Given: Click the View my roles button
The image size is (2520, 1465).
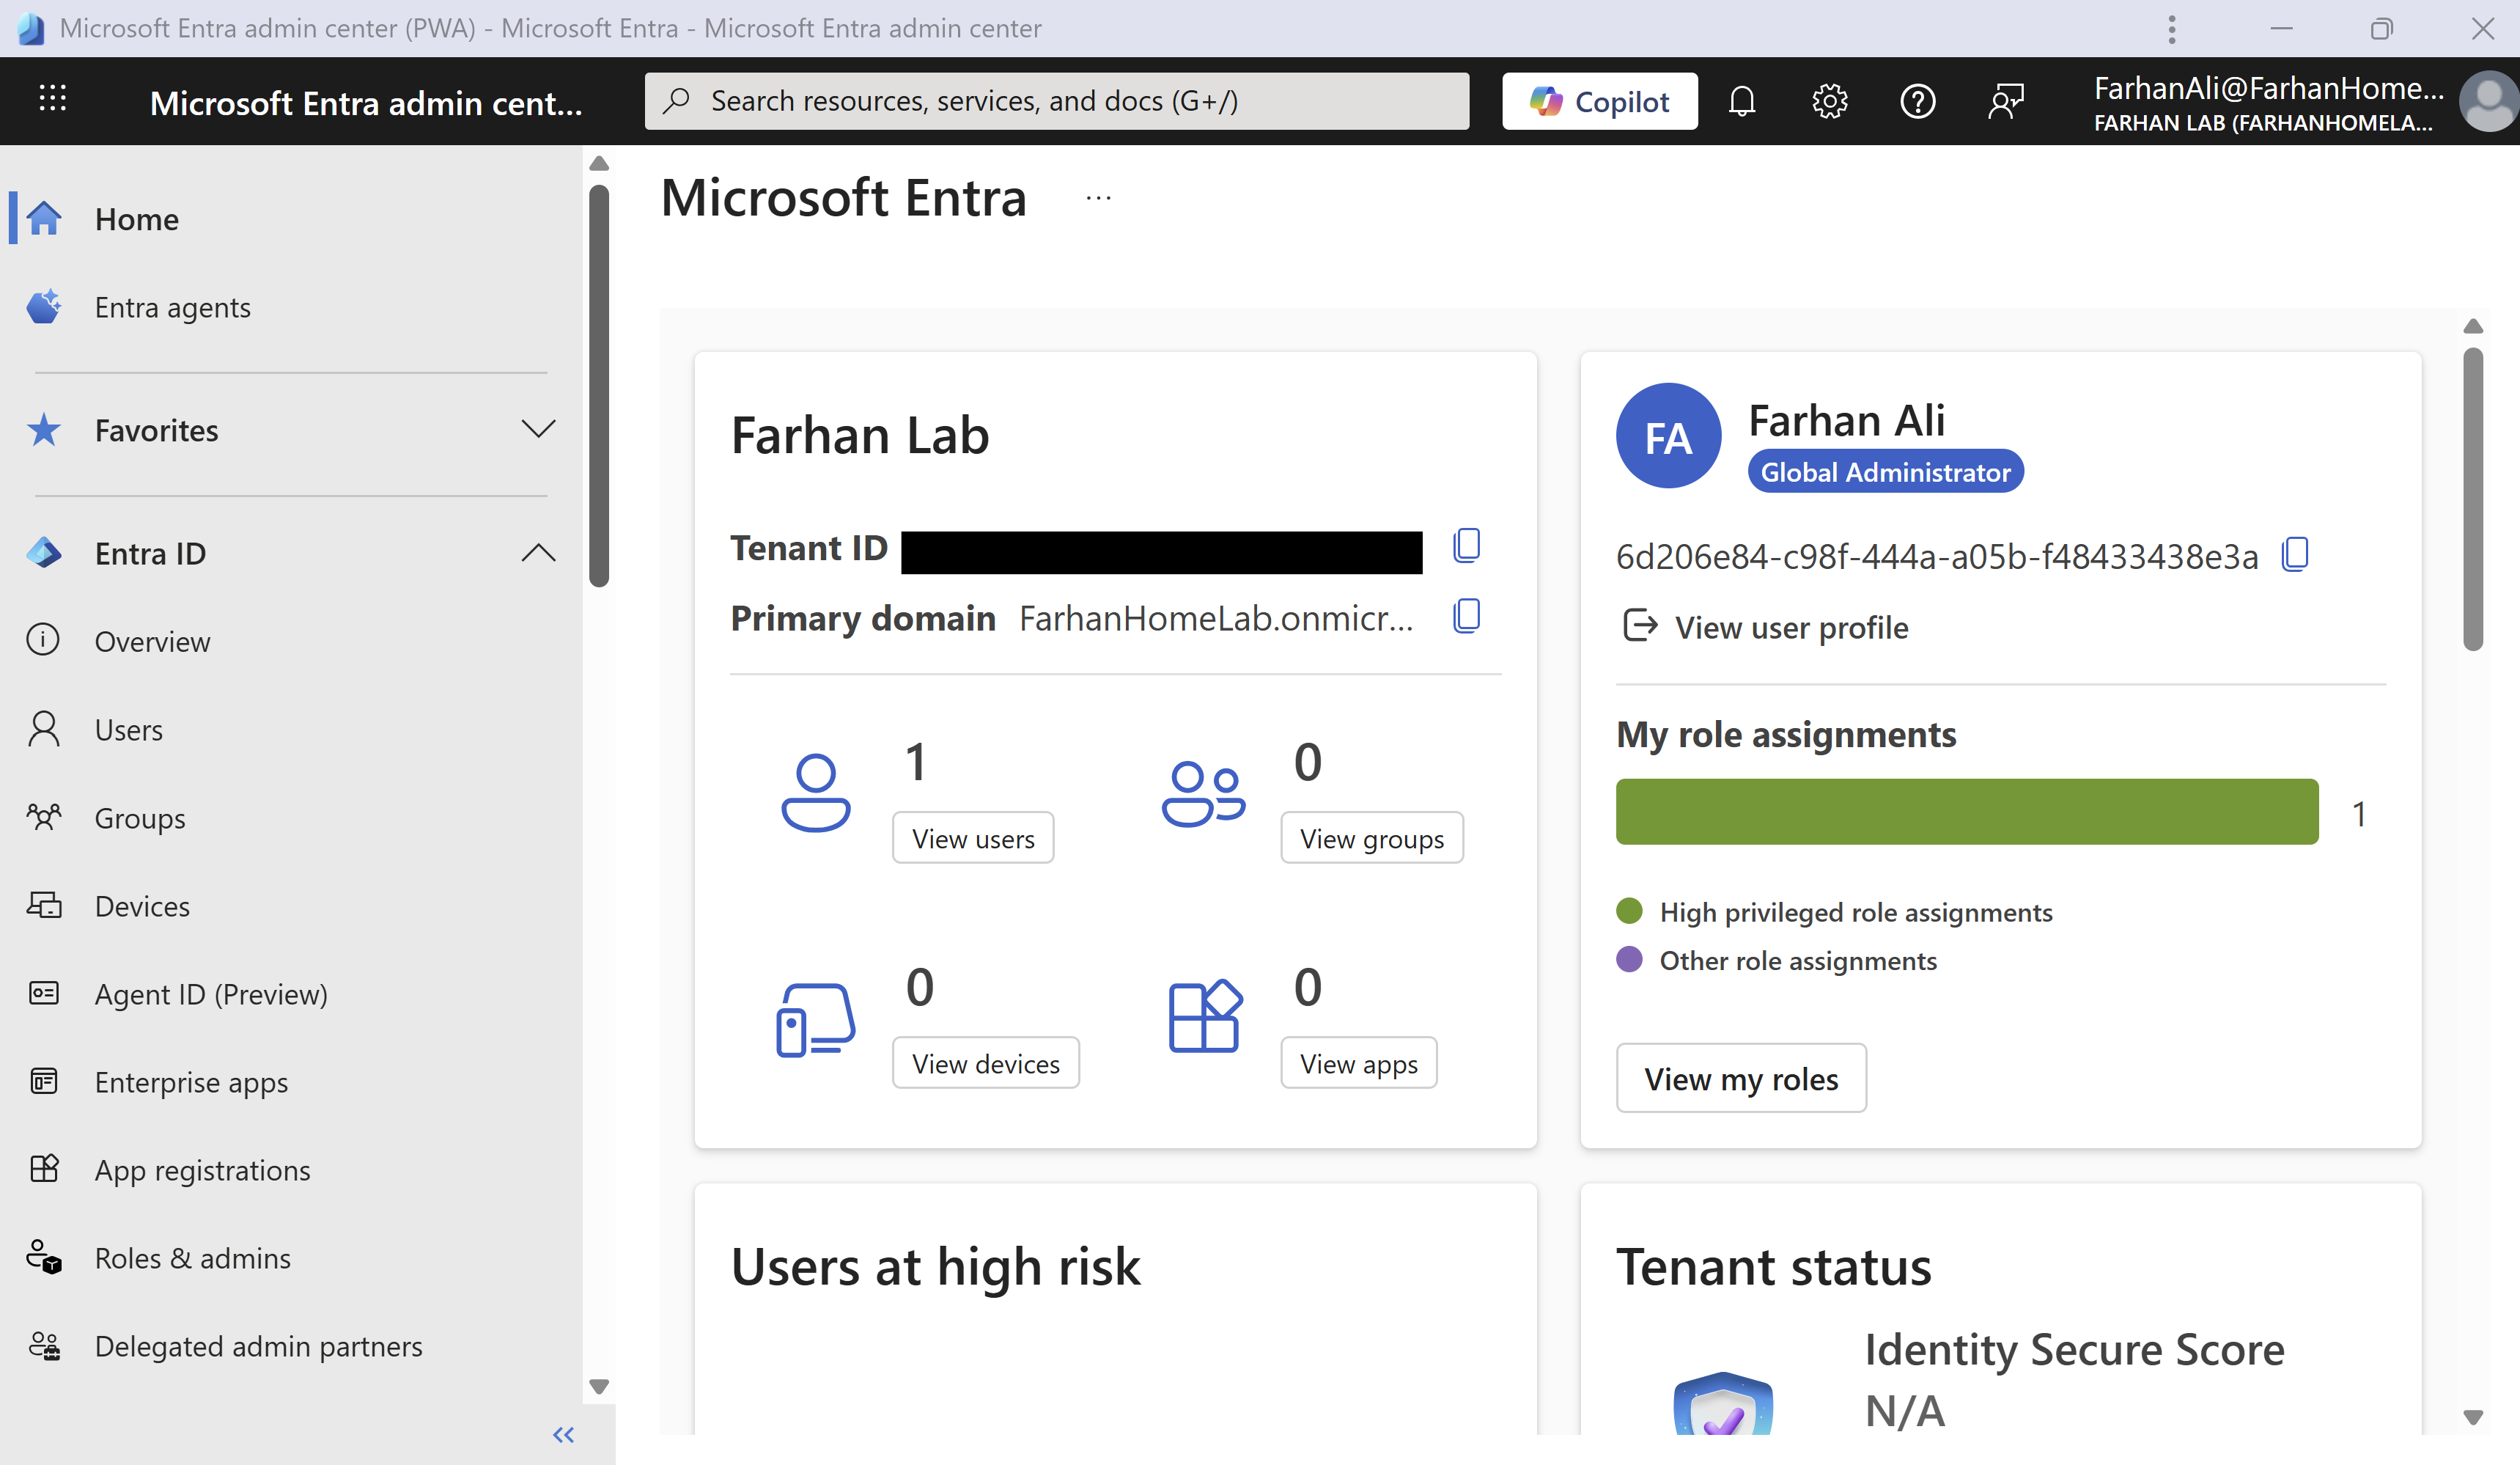Looking at the screenshot, I should [1740, 1078].
